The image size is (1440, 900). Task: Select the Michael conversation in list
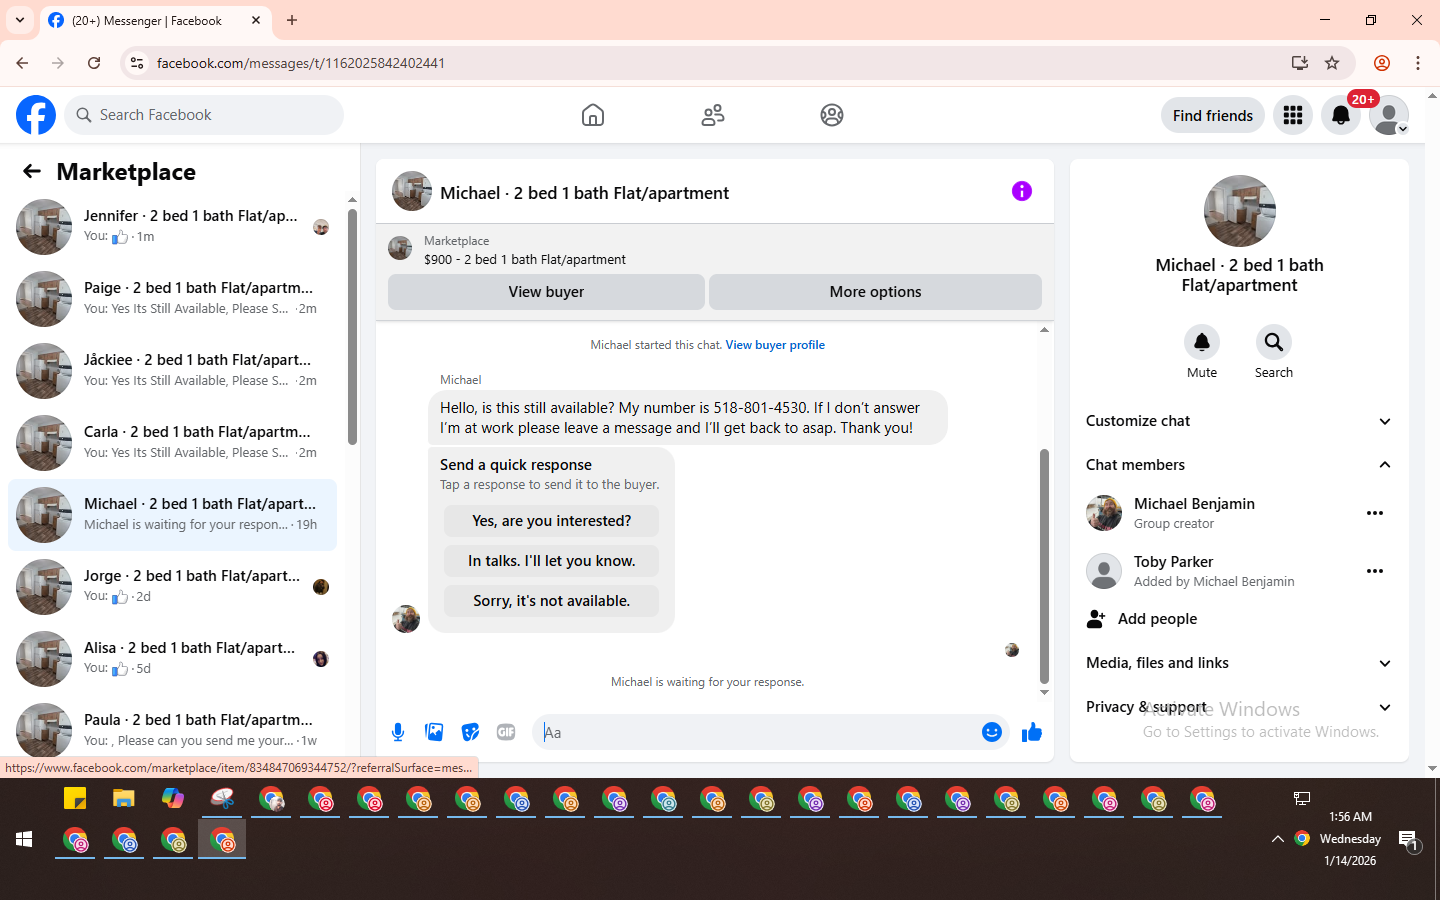pos(172,514)
